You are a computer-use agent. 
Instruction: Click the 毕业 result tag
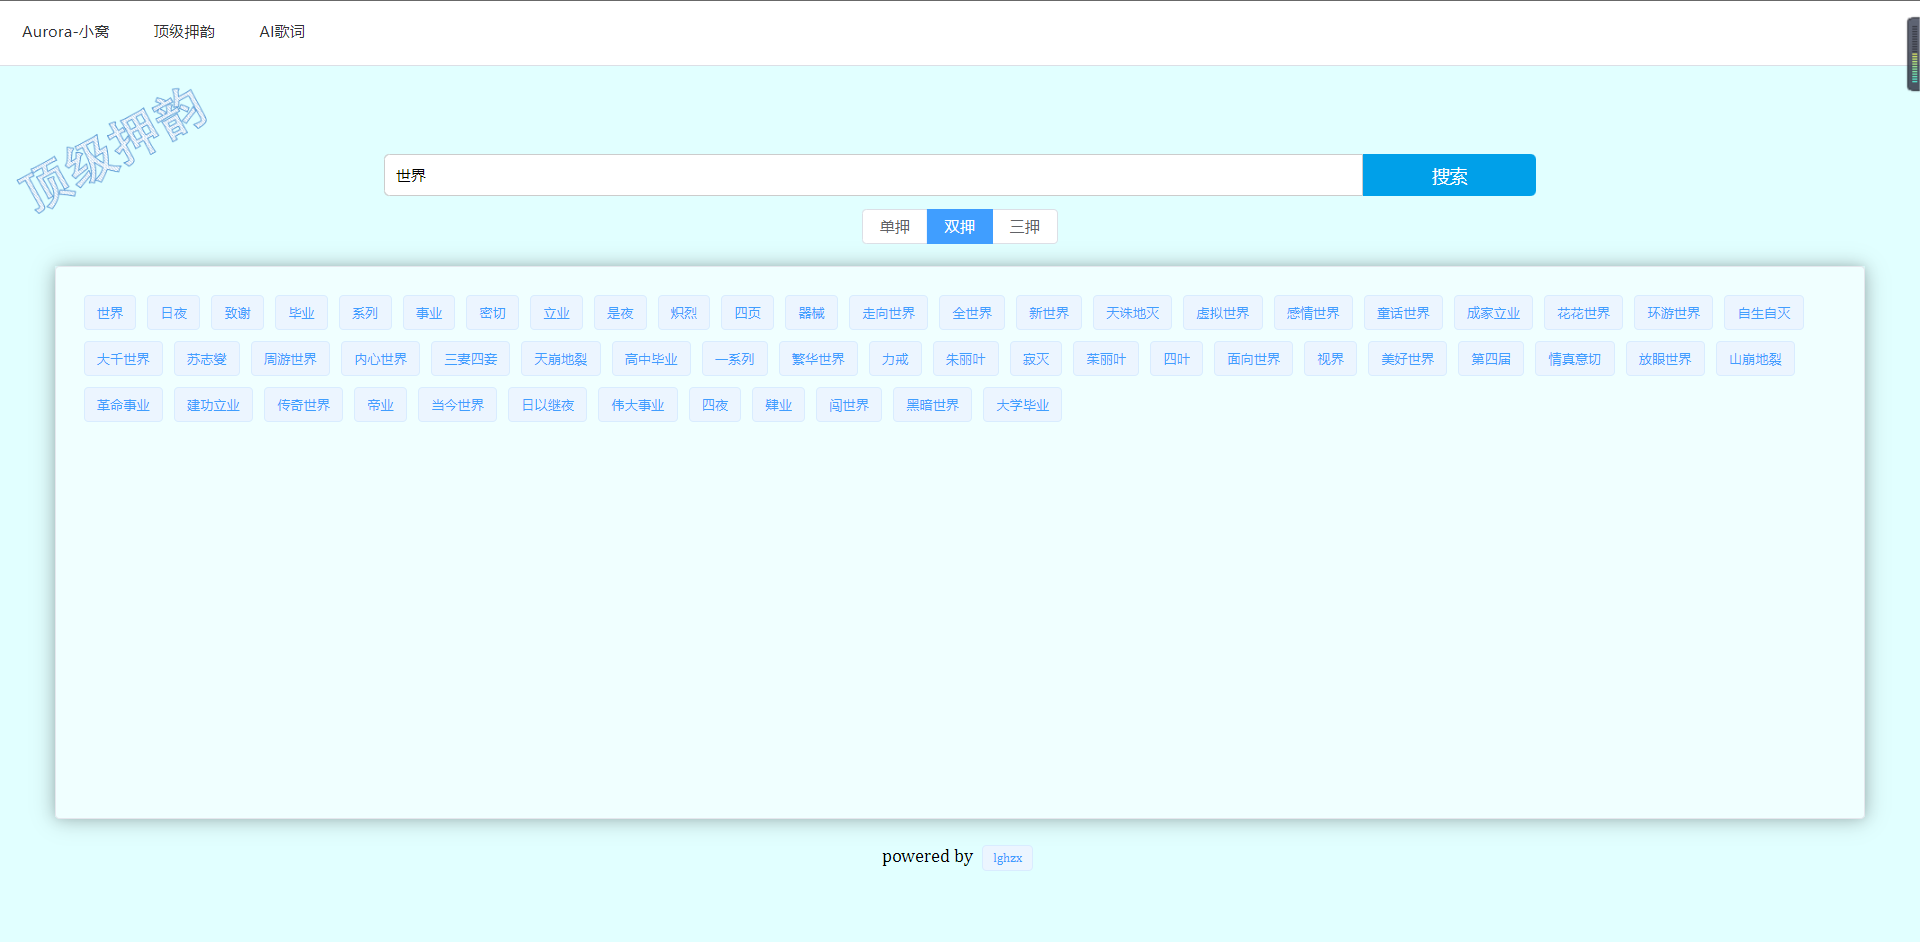[302, 313]
